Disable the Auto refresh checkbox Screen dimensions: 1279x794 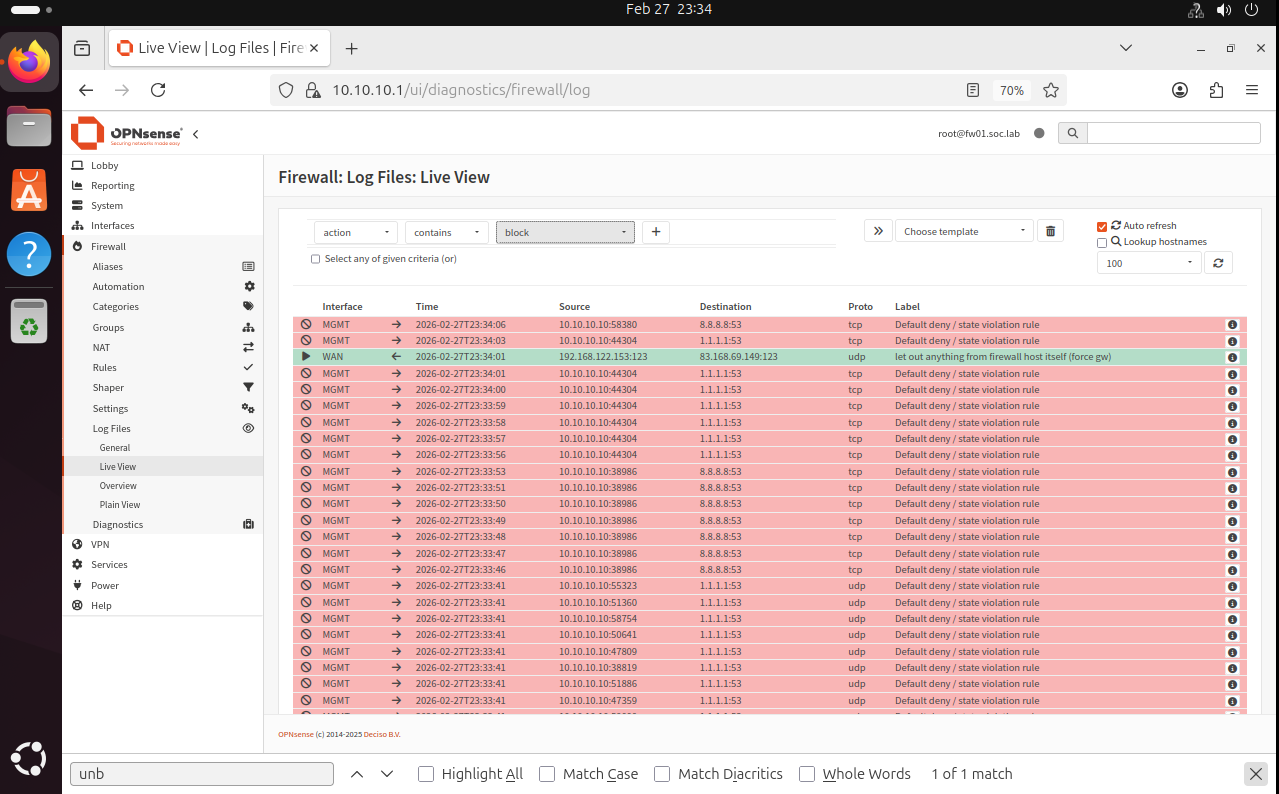(x=1102, y=227)
